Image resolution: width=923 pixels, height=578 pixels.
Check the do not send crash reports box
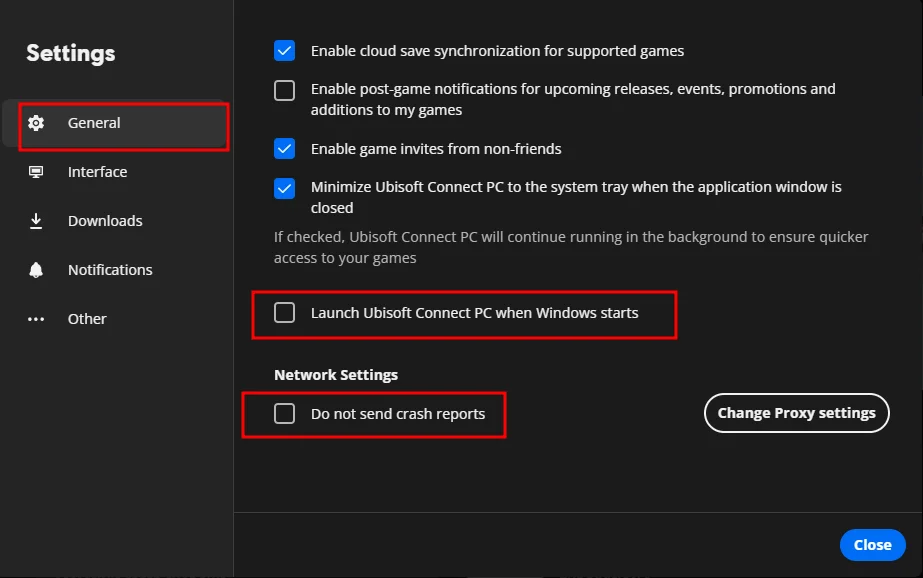(285, 414)
